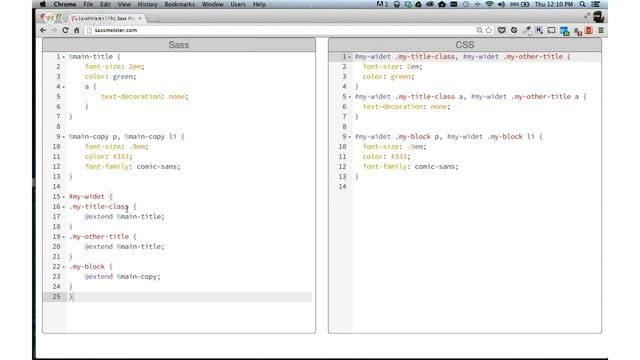The width and height of the screenshot is (640, 360).
Task: Open the Help menu
Action: click(259, 4)
